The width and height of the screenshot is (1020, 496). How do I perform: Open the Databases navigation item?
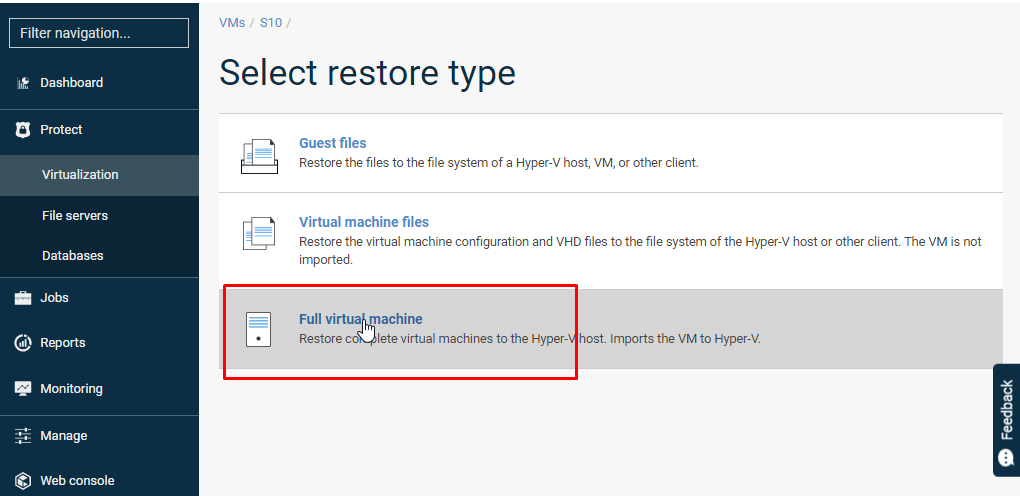(73, 256)
